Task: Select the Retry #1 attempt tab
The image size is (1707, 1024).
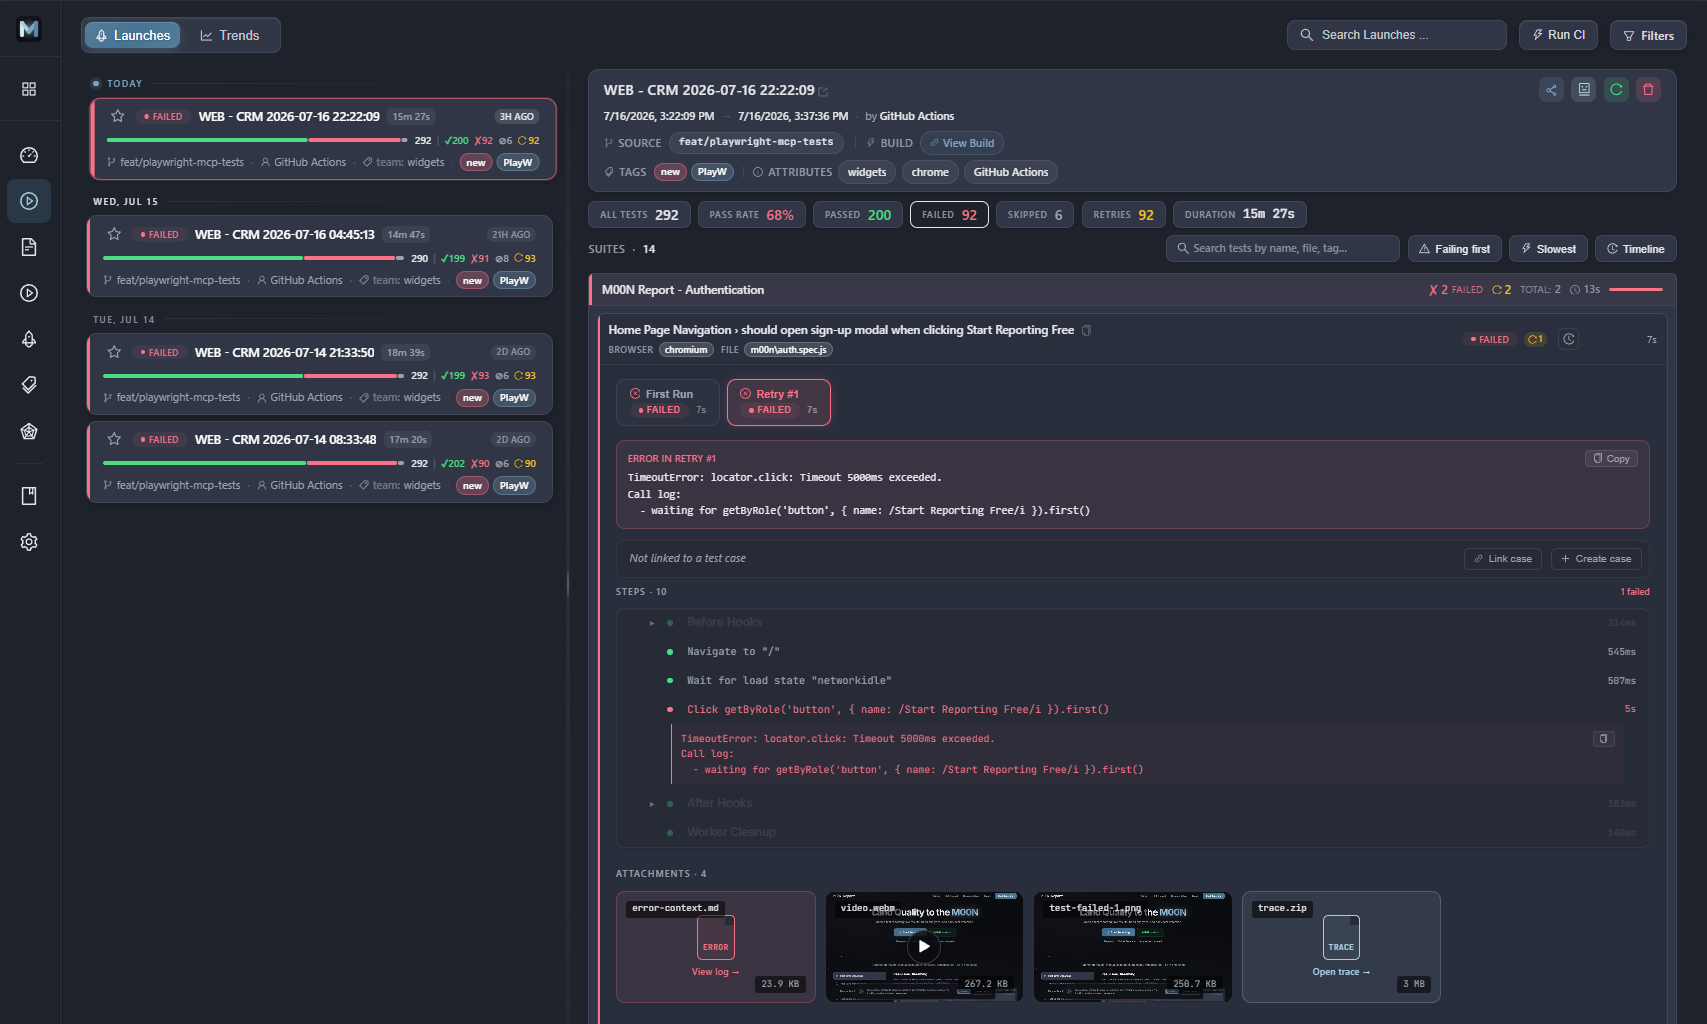Action: 778,402
